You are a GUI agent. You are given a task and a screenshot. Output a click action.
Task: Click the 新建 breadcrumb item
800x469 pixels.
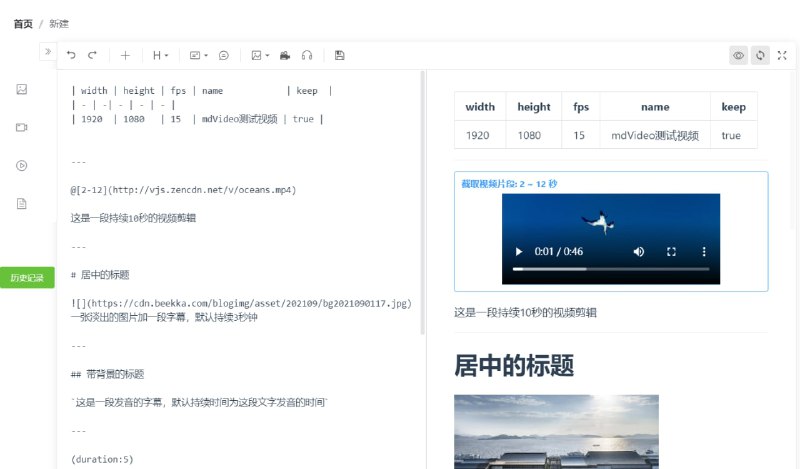[59, 24]
